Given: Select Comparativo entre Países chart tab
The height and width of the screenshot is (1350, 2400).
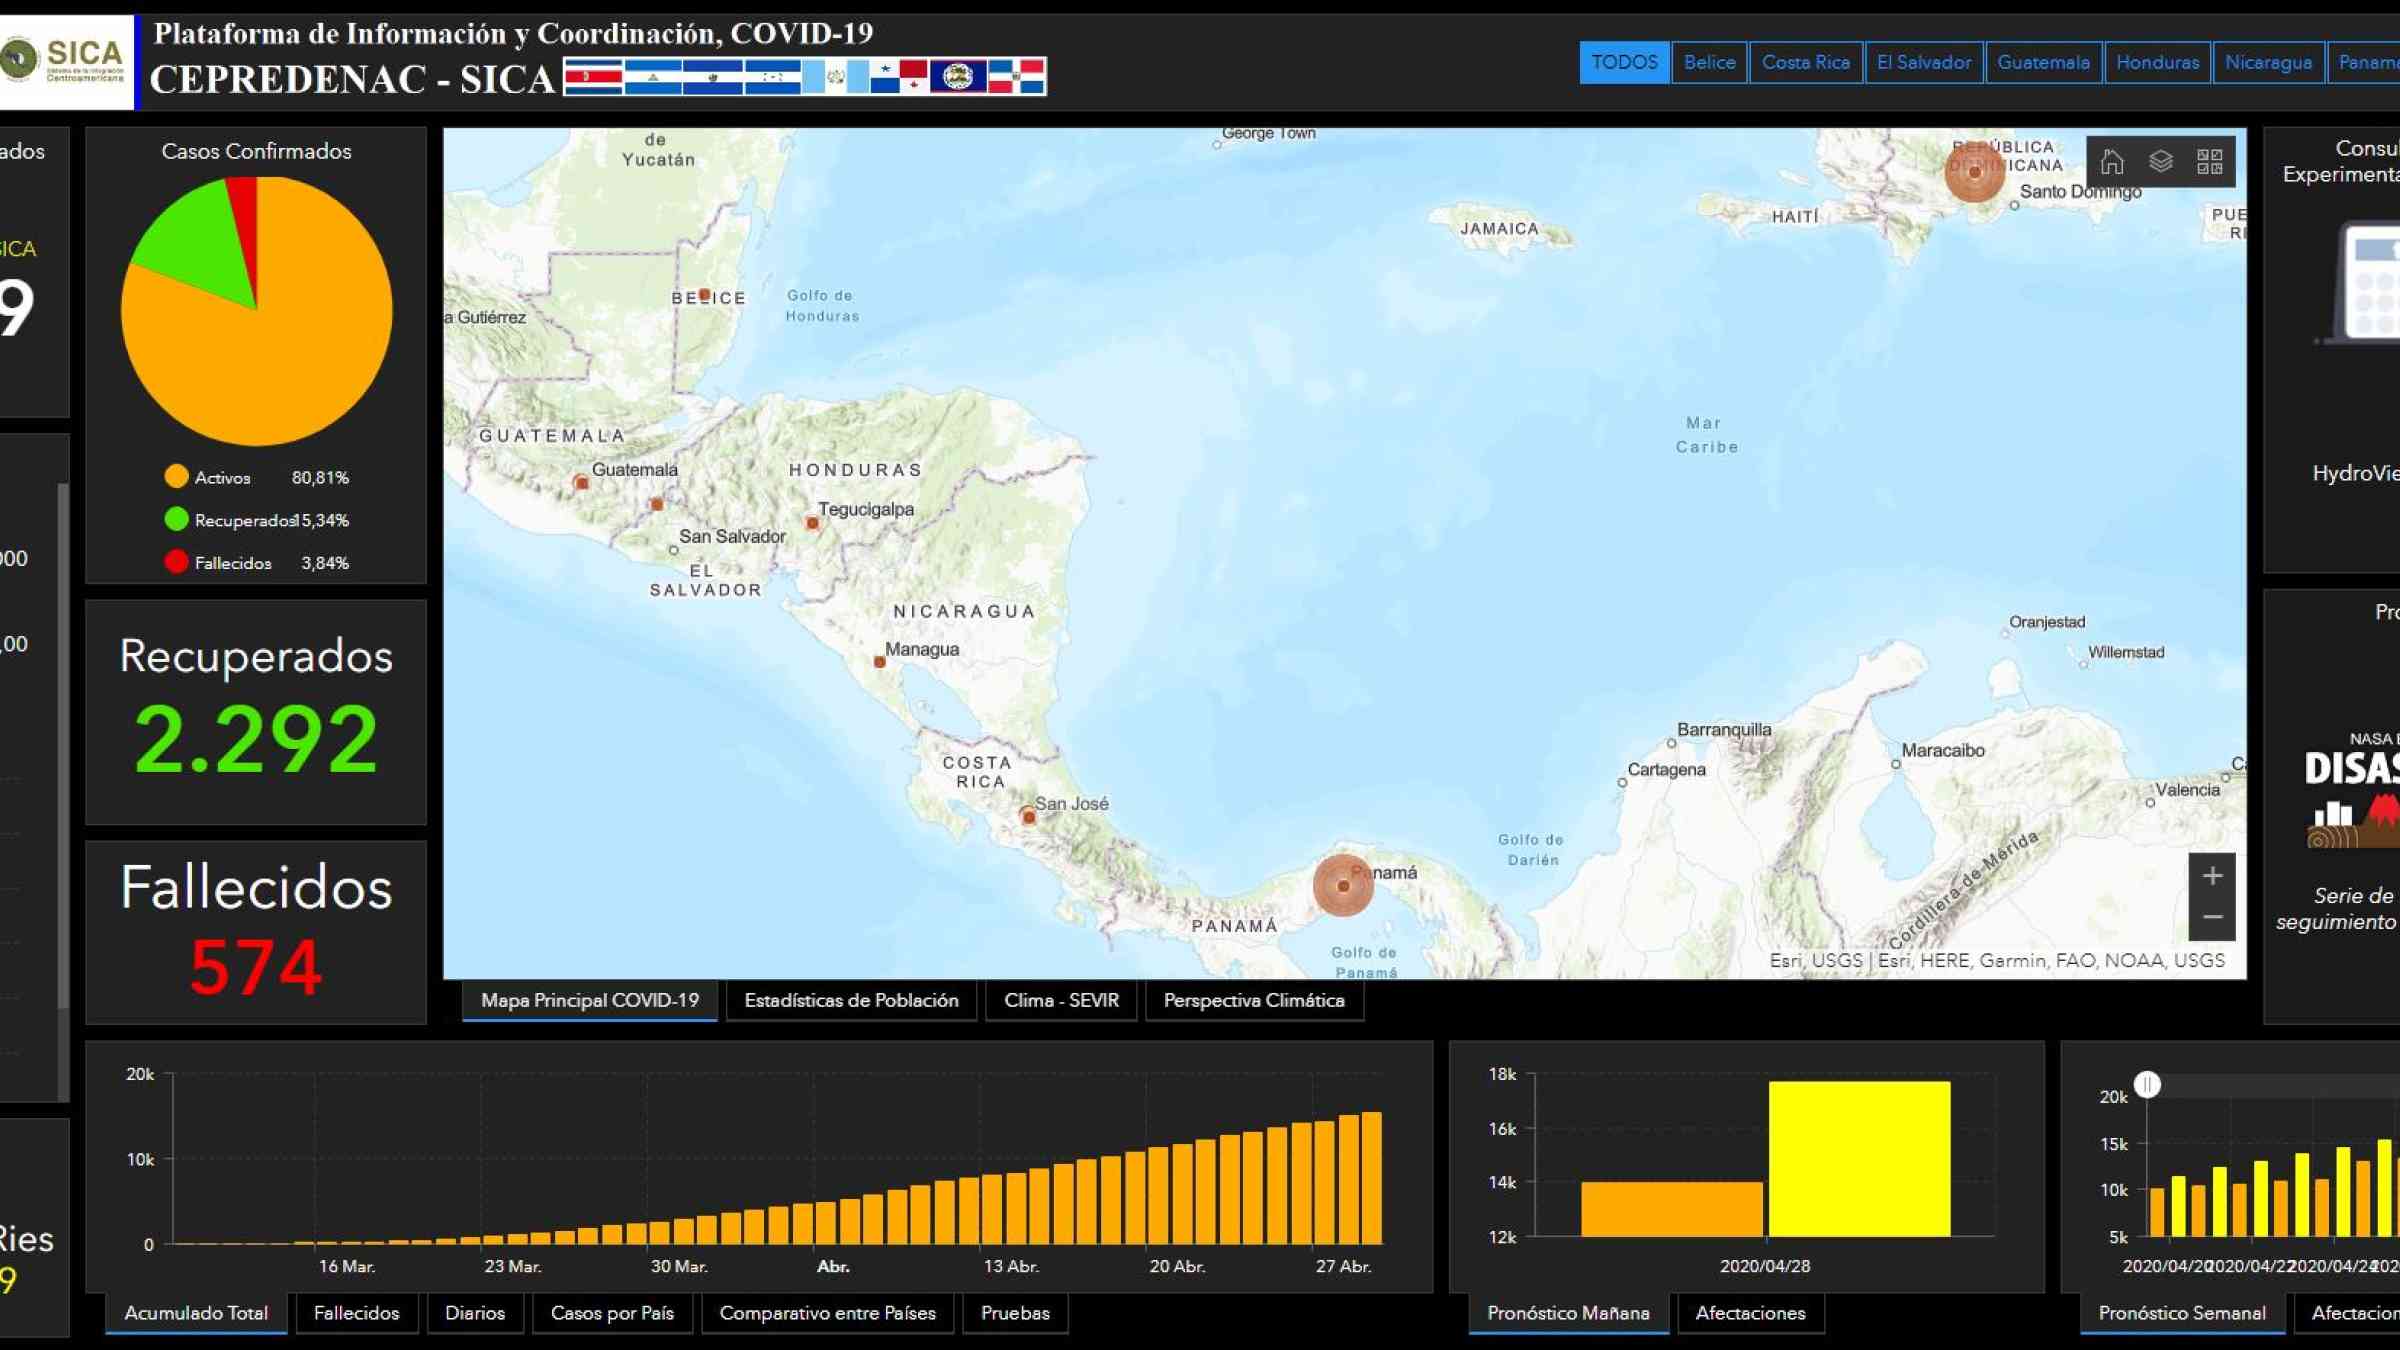Looking at the screenshot, I should pos(827,1313).
